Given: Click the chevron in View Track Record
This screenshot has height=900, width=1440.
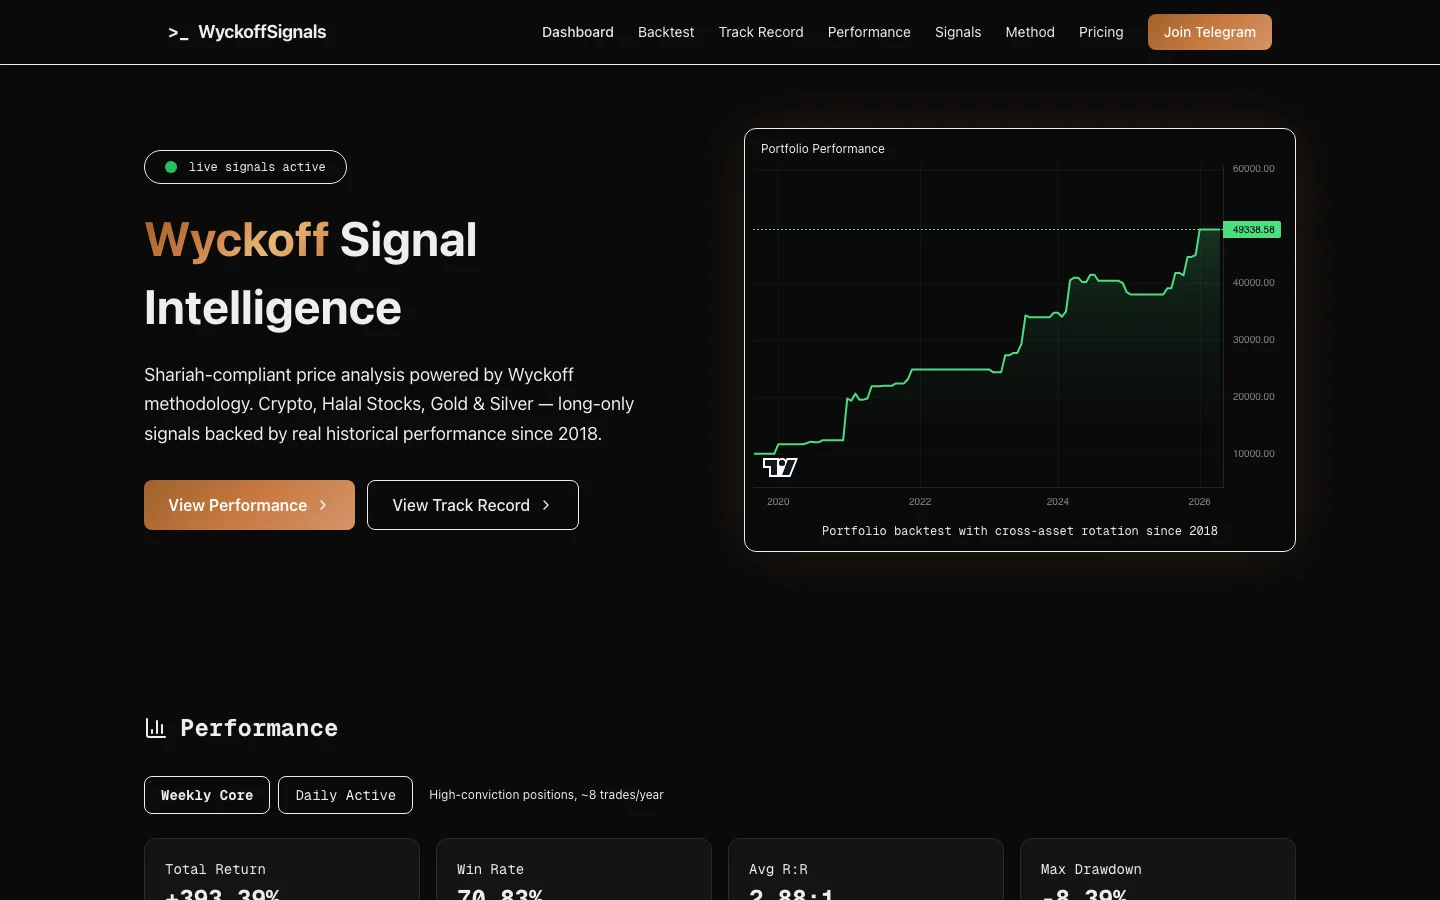Looking at the screenshot, I should (546, 505).
